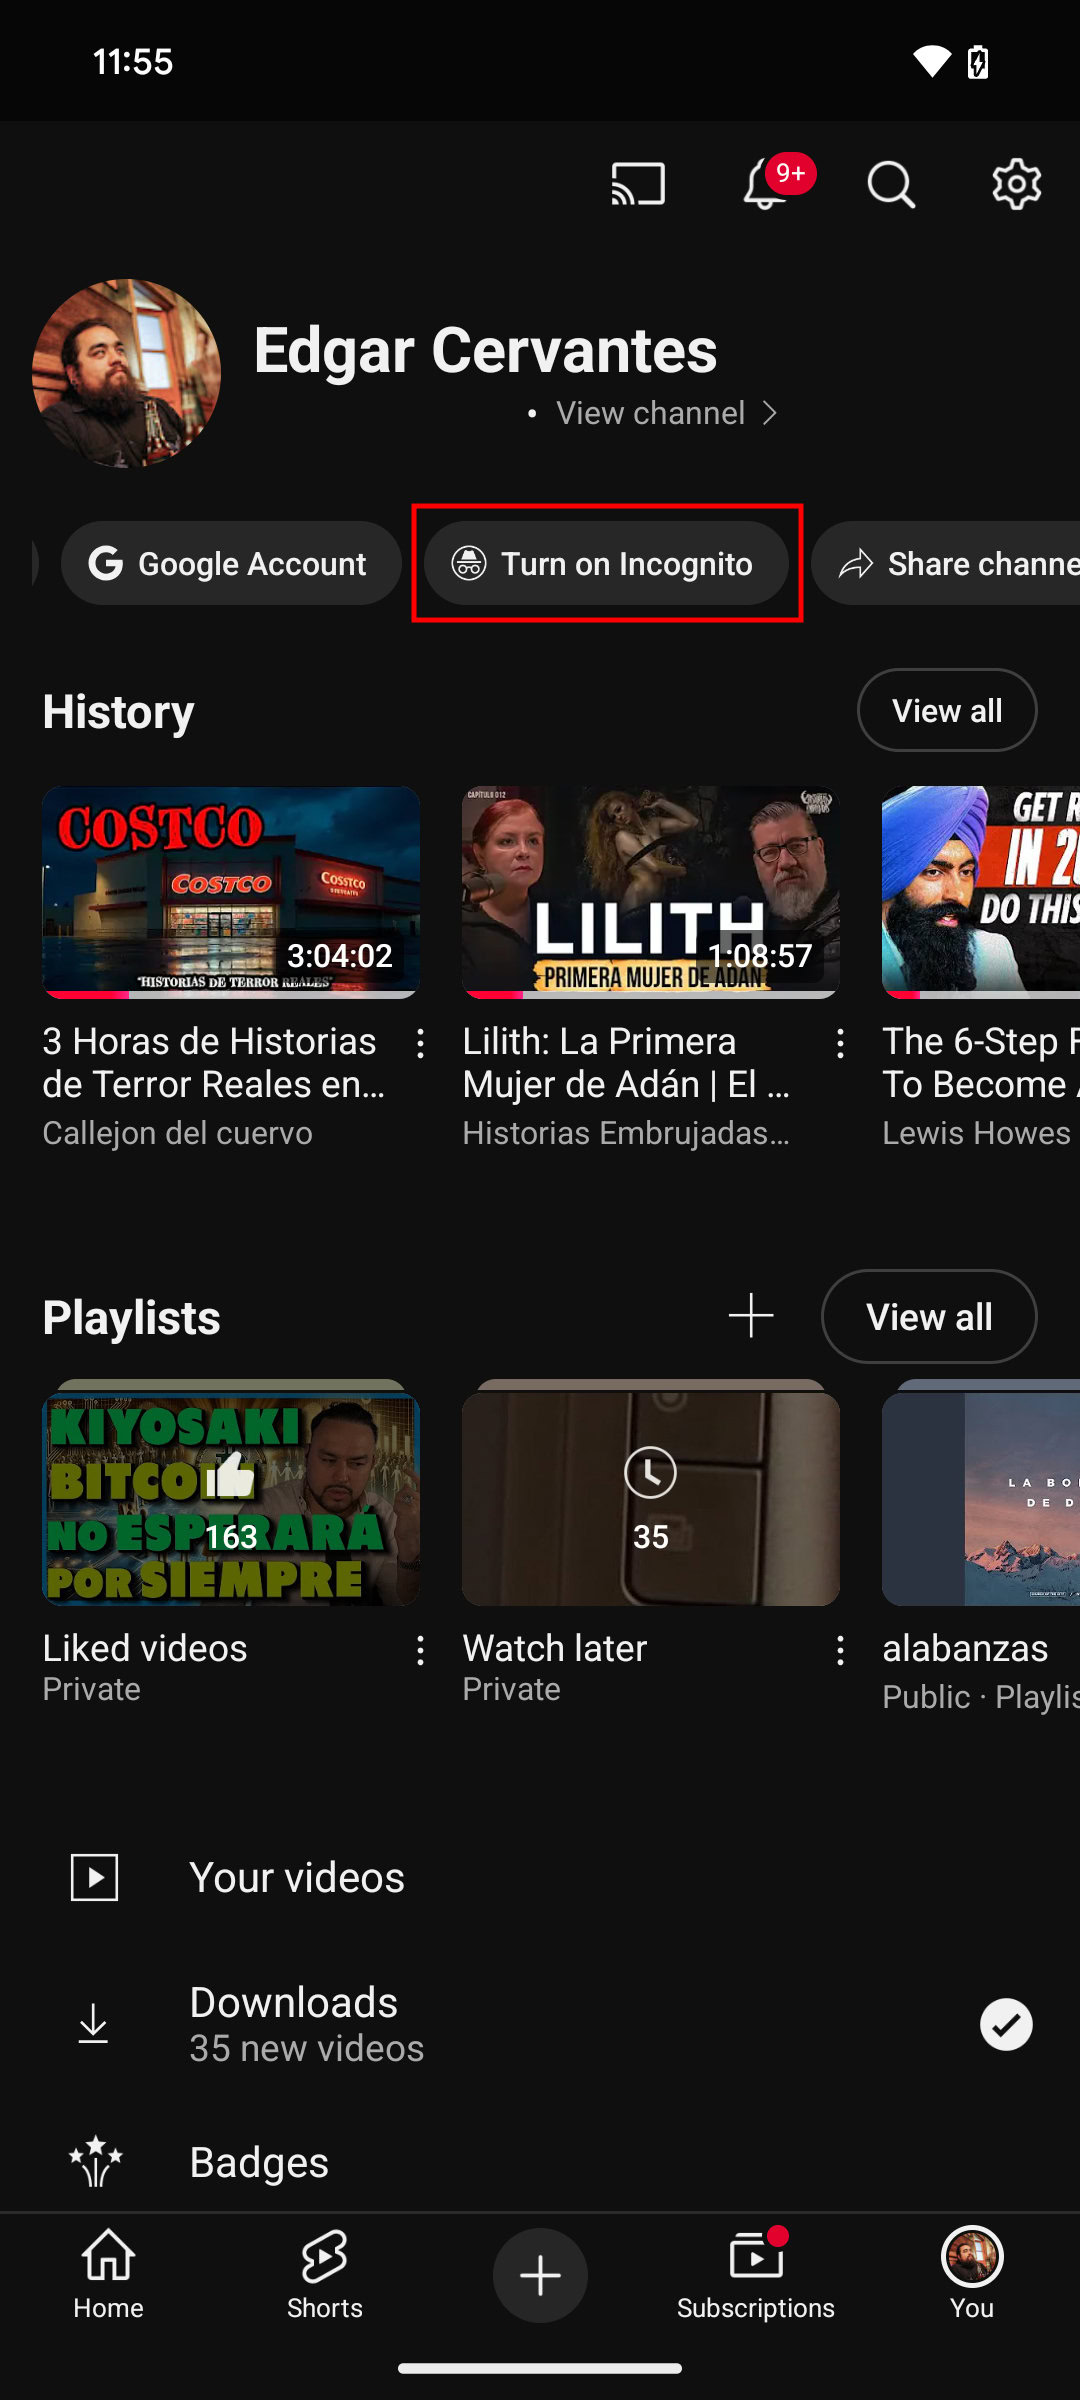Go to Subscriptions tab

point(756,2275)
